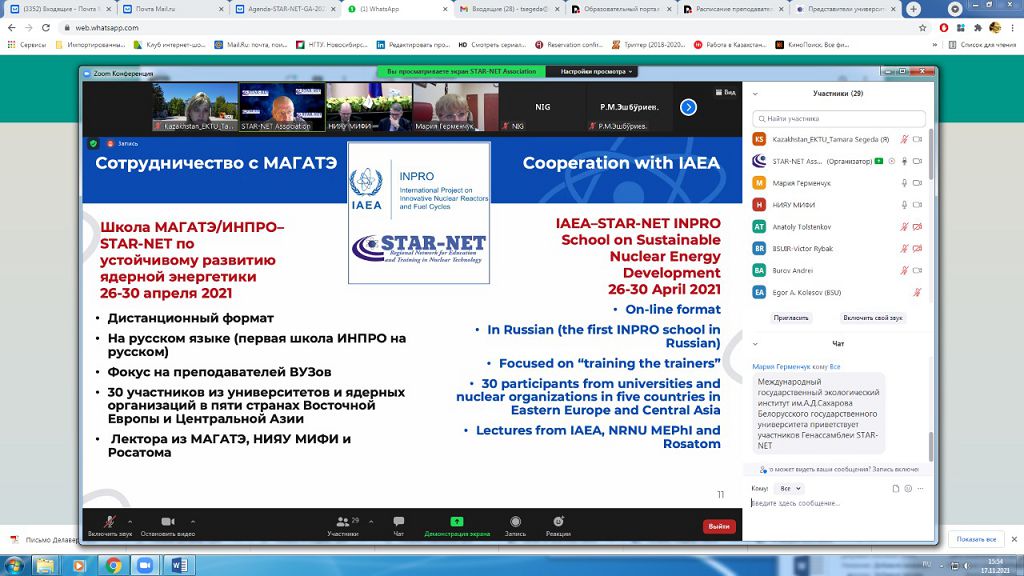Click microphone icon in STAR-NET Ass. row
The height and width of the screenshot is (576, 1024).
click(x=904, y=161)
